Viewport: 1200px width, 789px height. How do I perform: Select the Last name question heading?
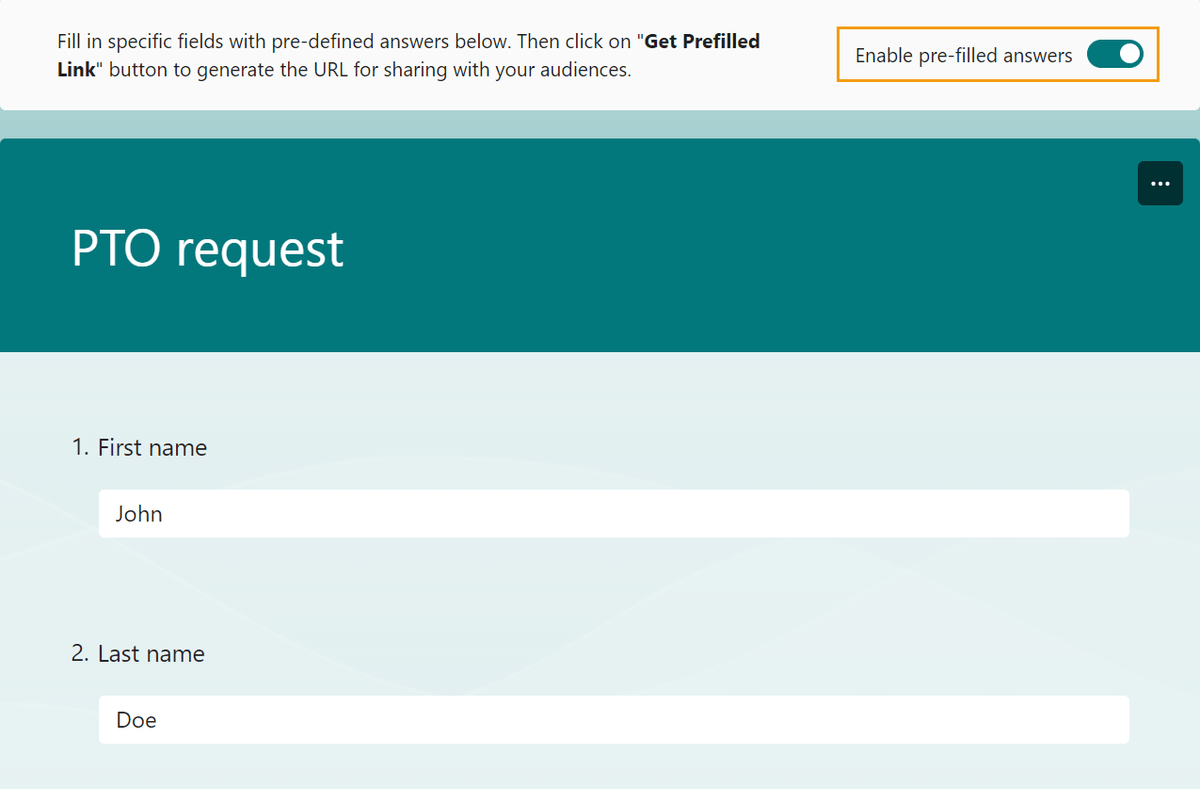[150, 653]
